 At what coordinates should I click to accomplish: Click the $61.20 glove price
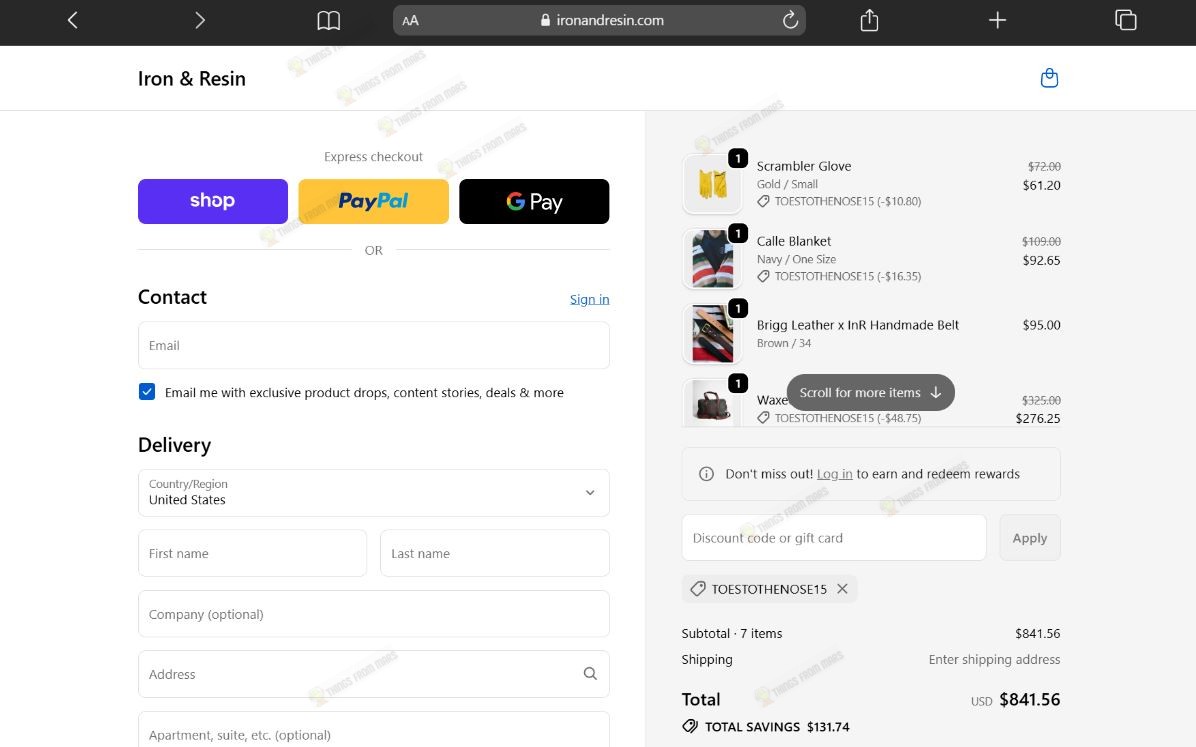pyautogui.click(x=1041, y=185)
